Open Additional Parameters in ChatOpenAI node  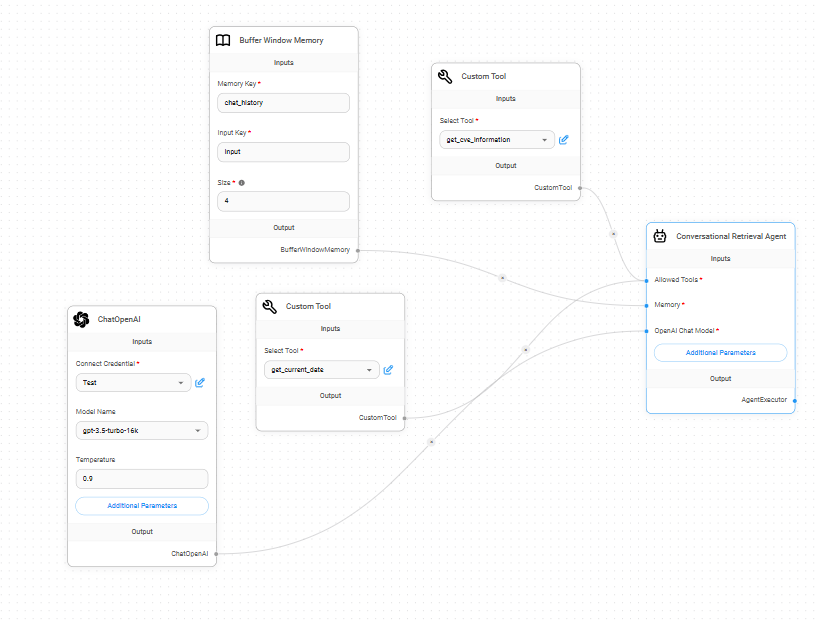141,506
